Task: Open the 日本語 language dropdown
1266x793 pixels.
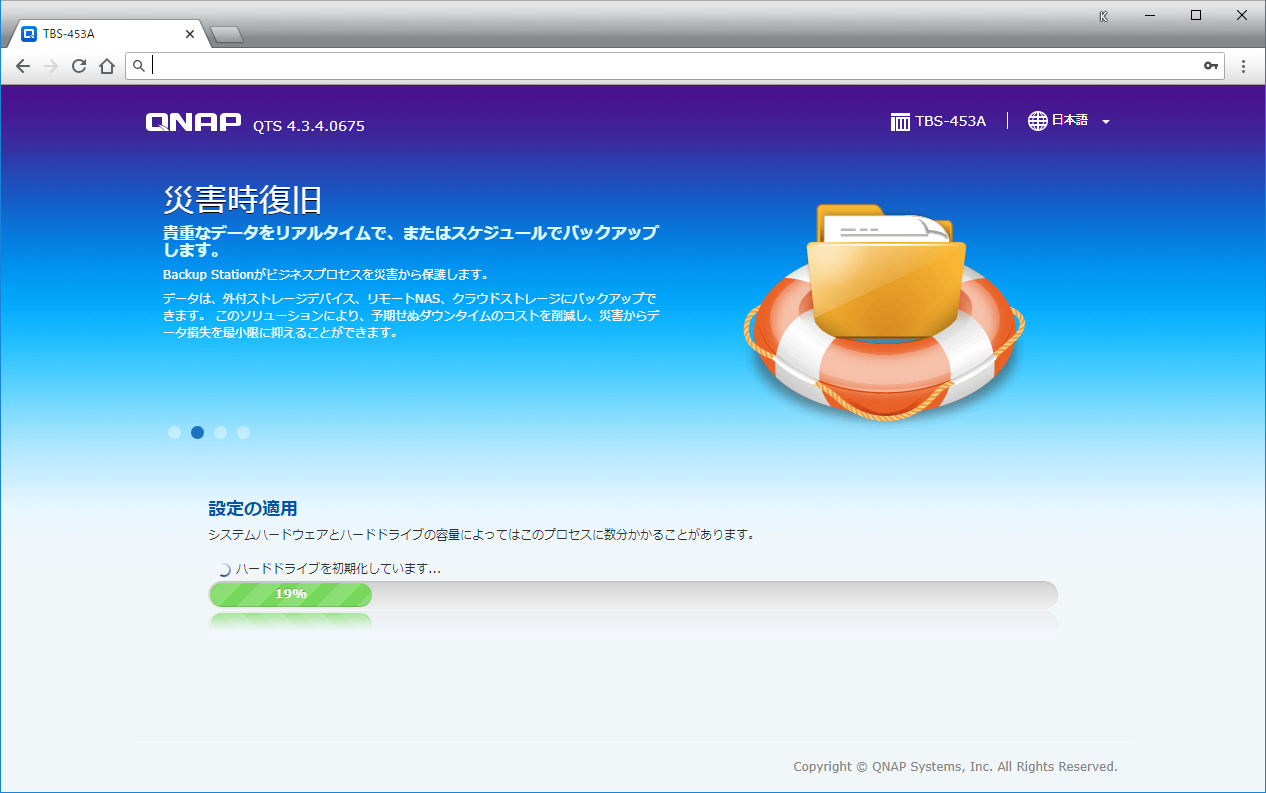Action: [x=1069, y=121]
